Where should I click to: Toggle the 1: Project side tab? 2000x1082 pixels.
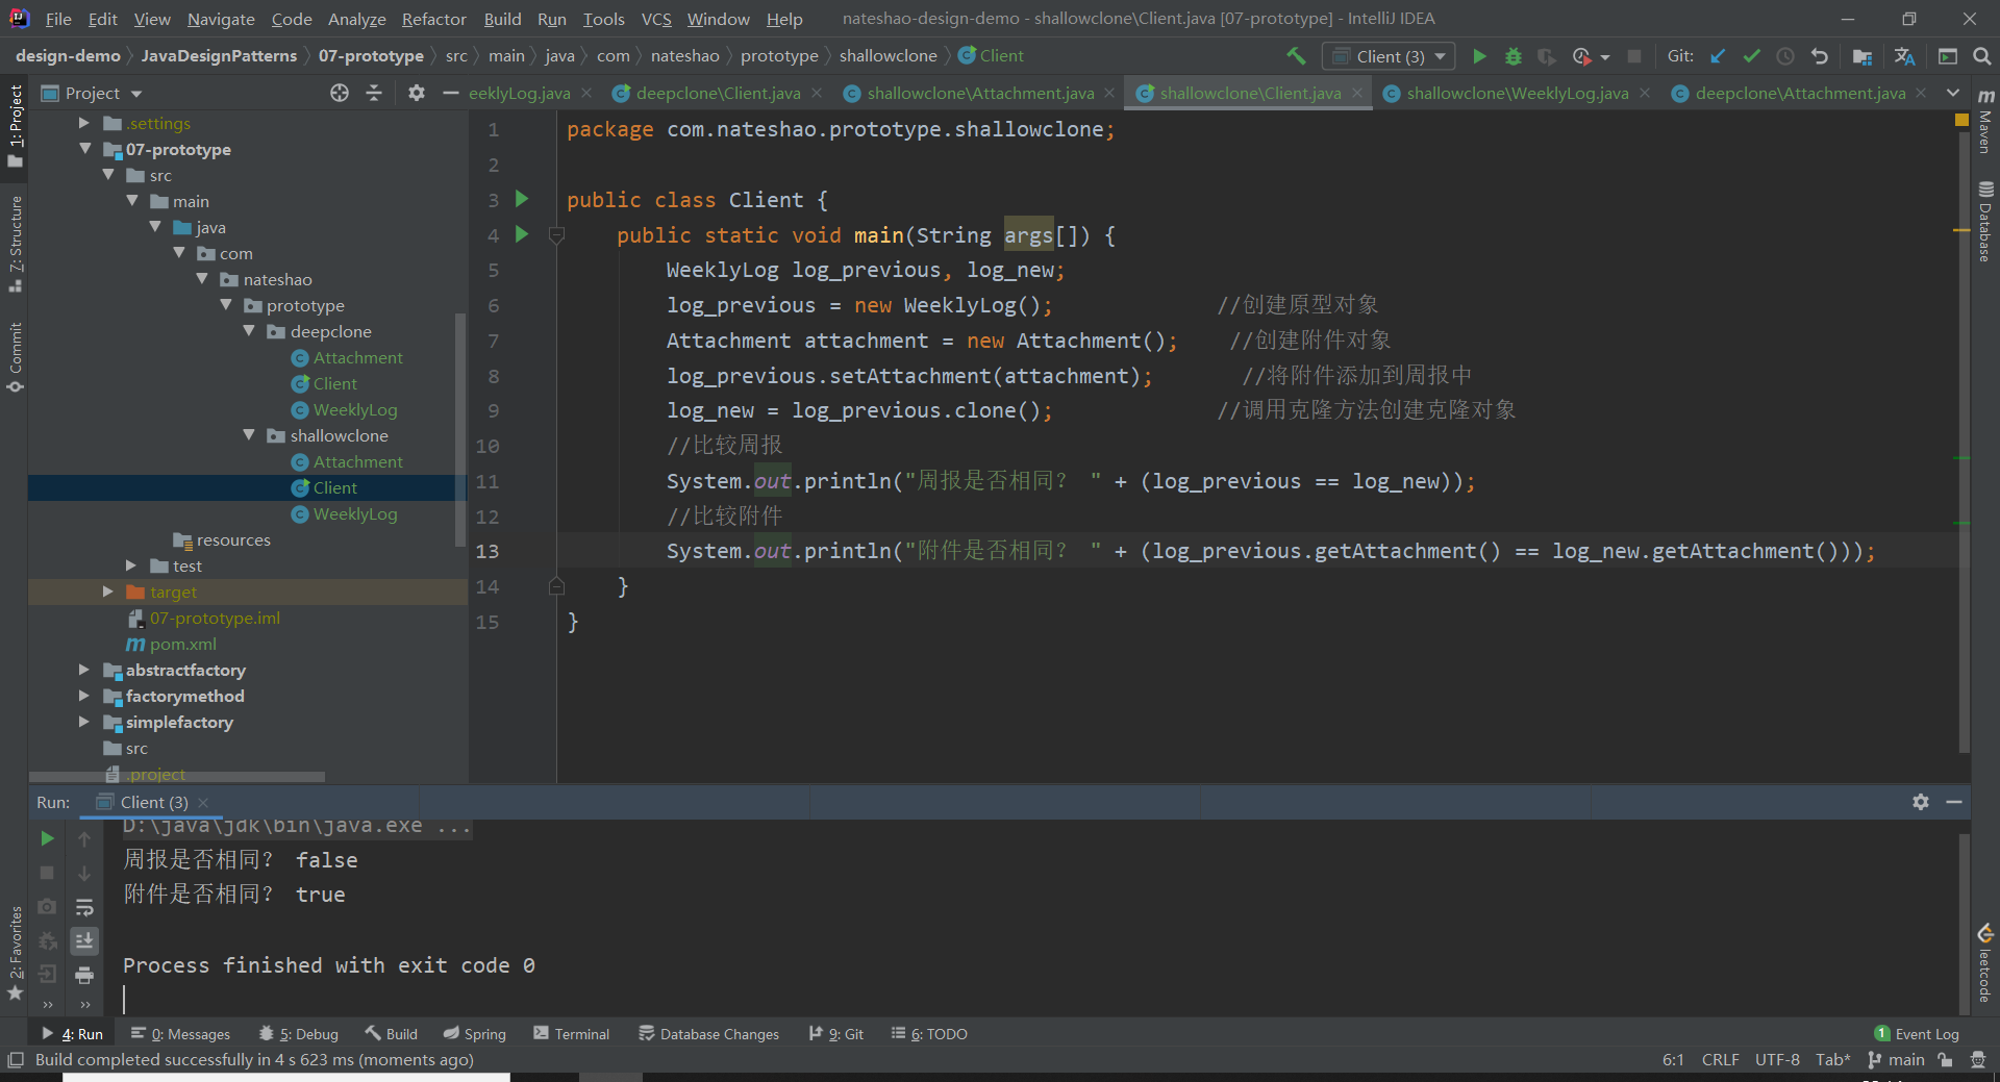click(15, 126)
